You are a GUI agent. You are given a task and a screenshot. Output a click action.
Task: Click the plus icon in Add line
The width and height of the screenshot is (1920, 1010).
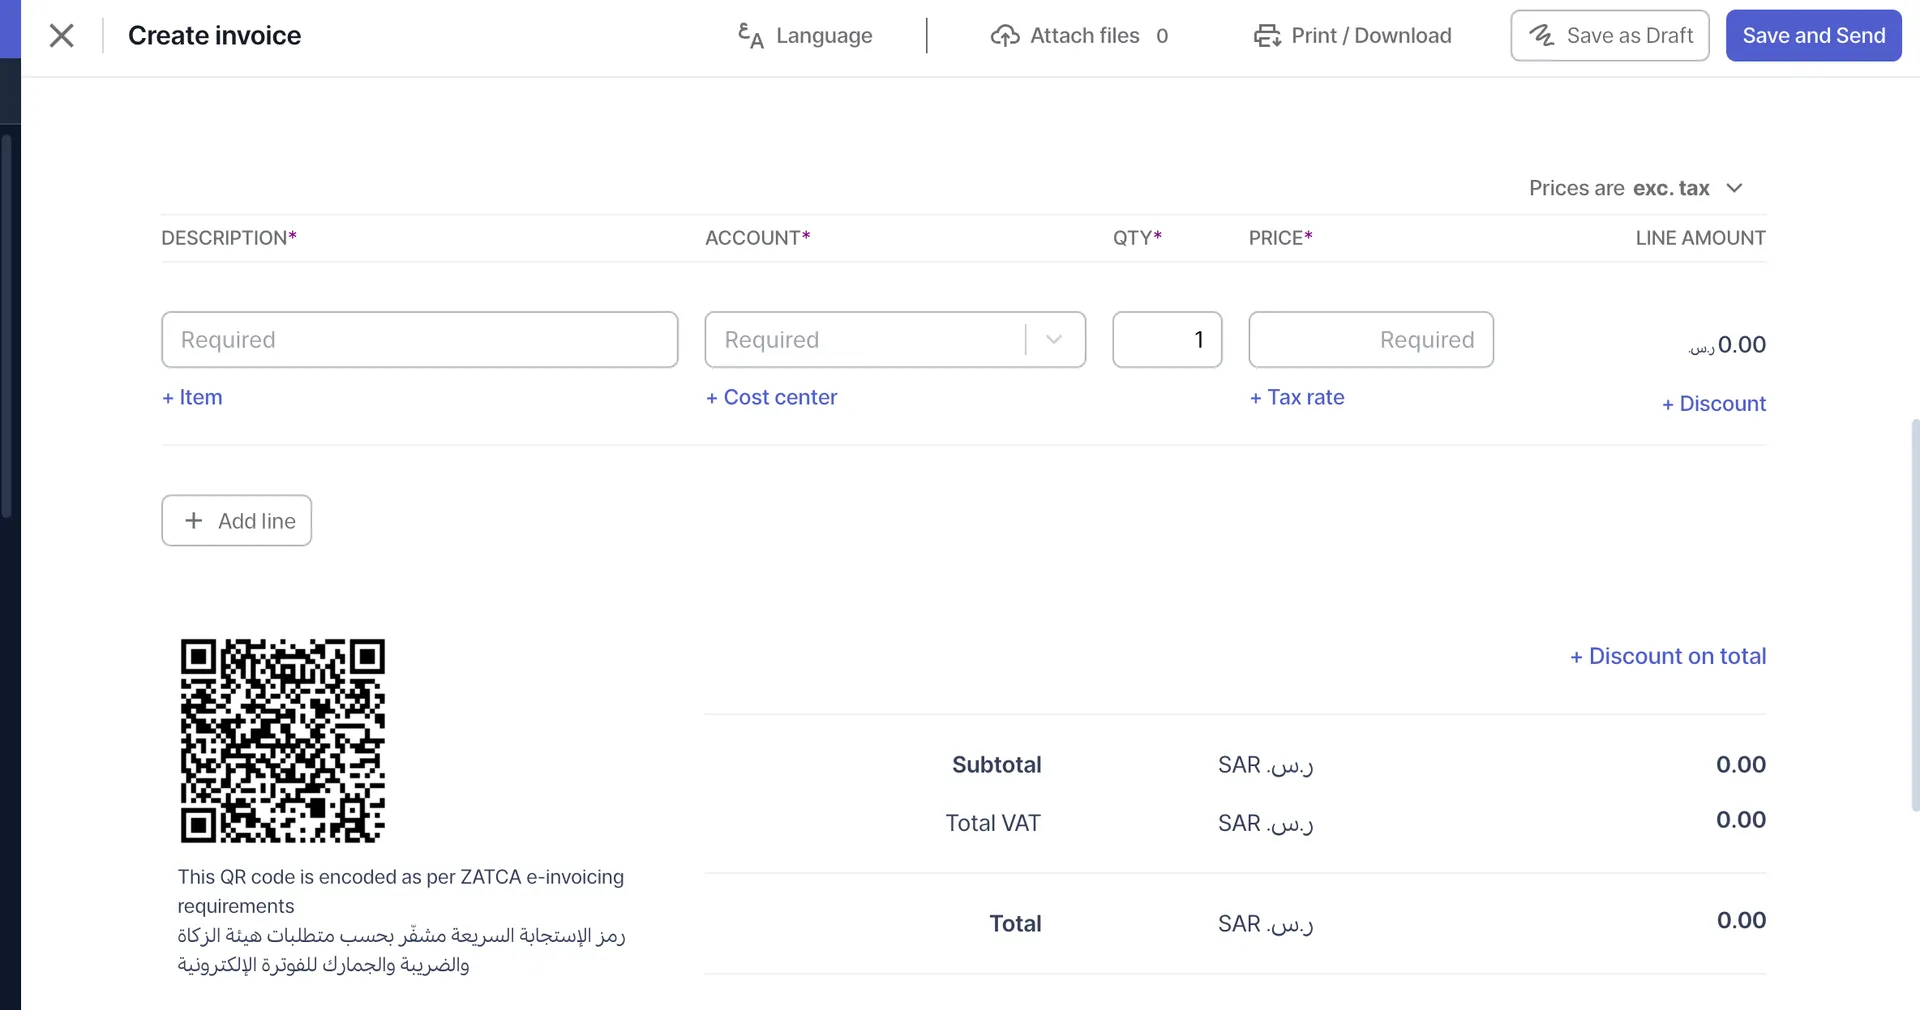click(x=193, y=520)
